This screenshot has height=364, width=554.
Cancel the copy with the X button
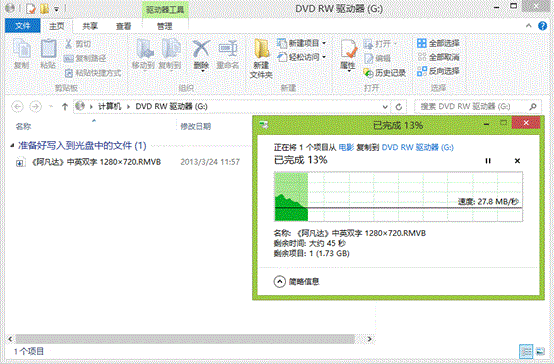517,161
